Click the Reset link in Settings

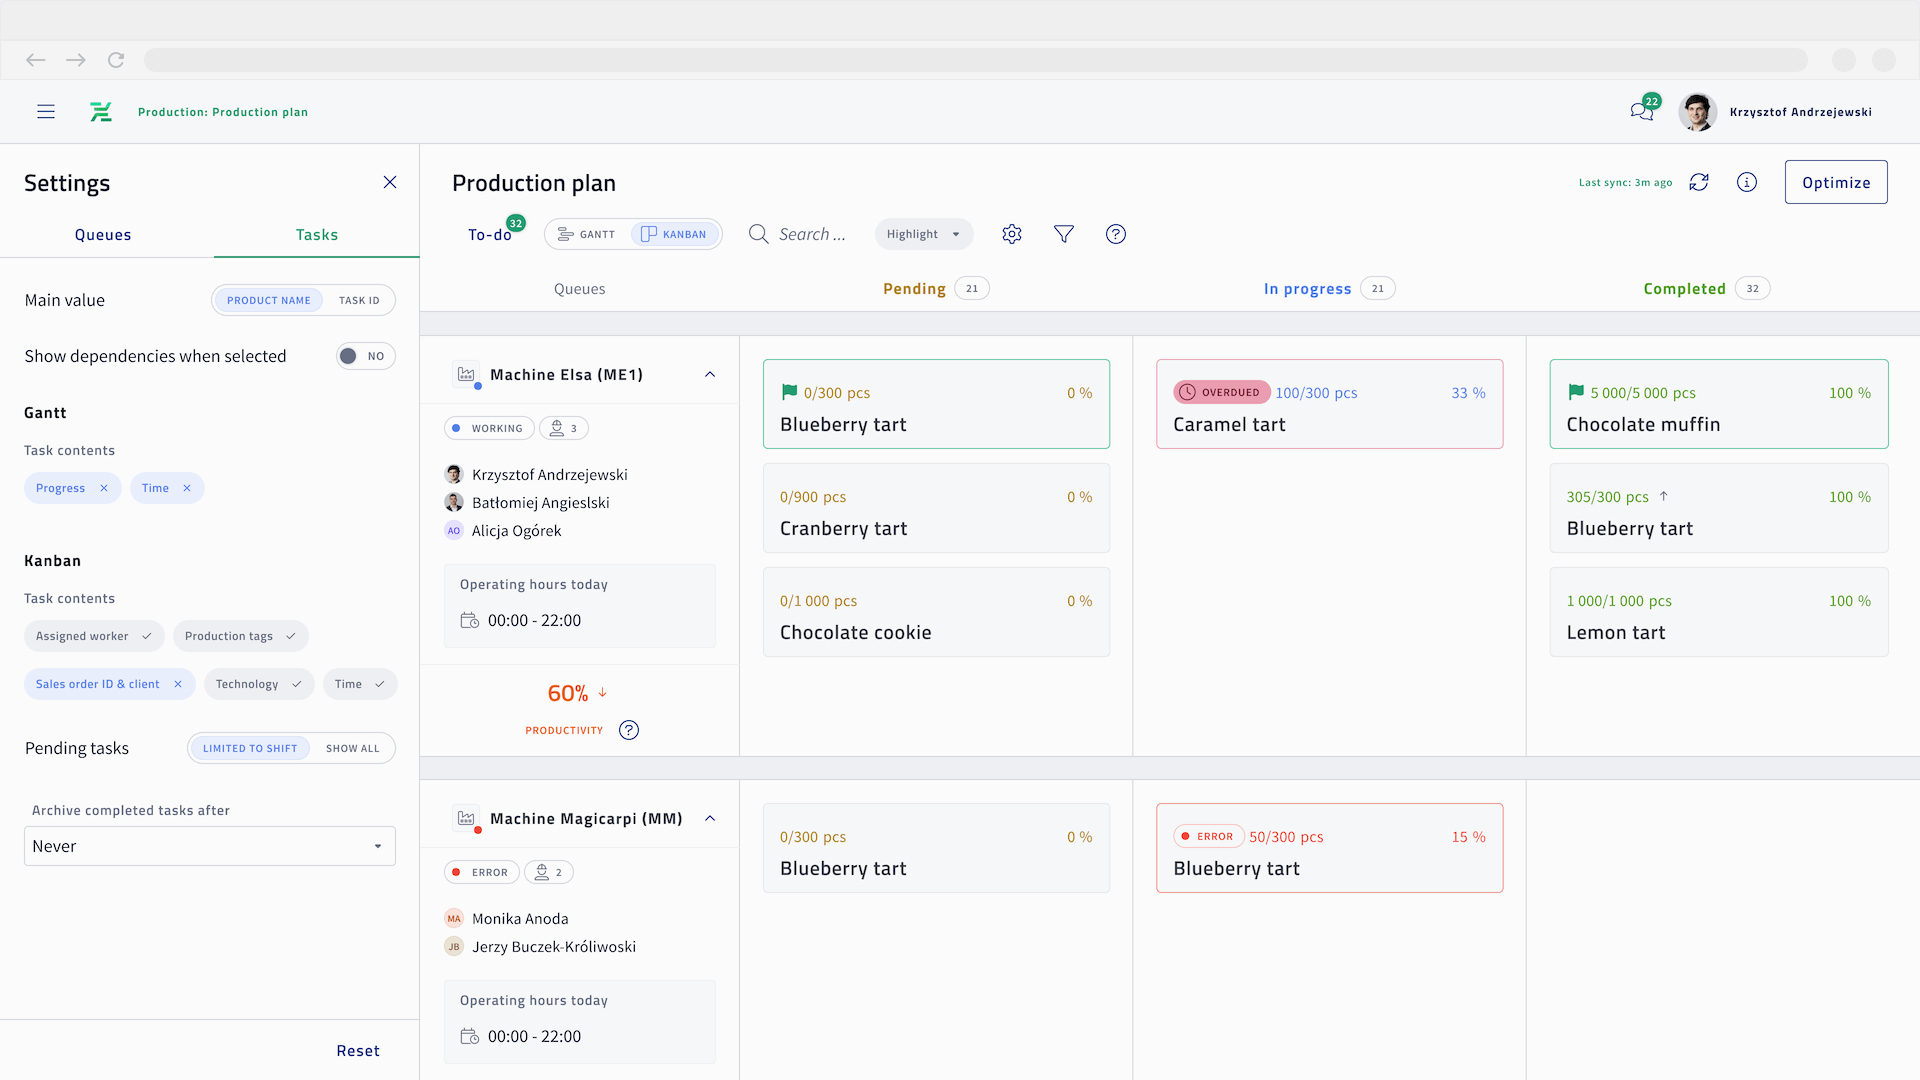357,1050
